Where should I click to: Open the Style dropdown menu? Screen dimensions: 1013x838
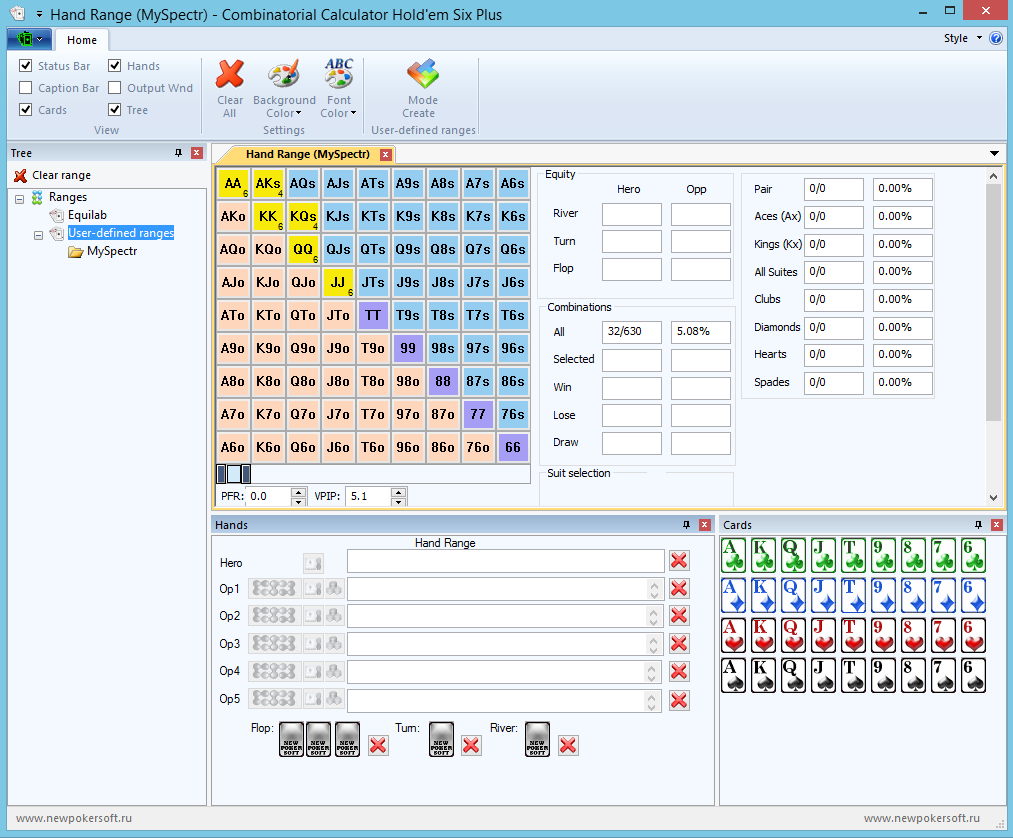(962, 39)
